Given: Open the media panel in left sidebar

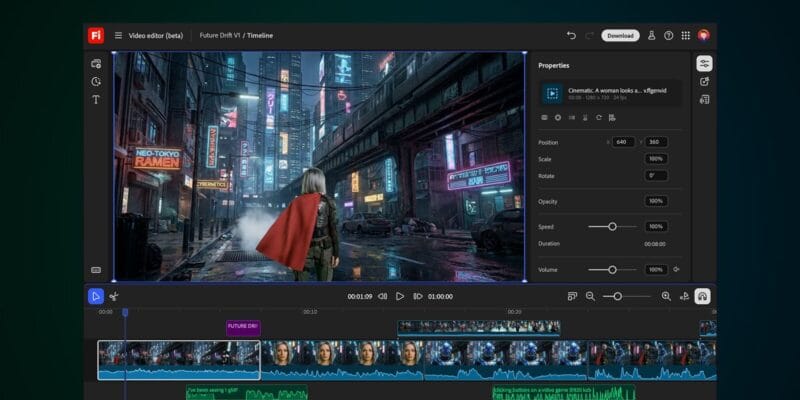Looking at the screenshot, I should pos(96,64).
